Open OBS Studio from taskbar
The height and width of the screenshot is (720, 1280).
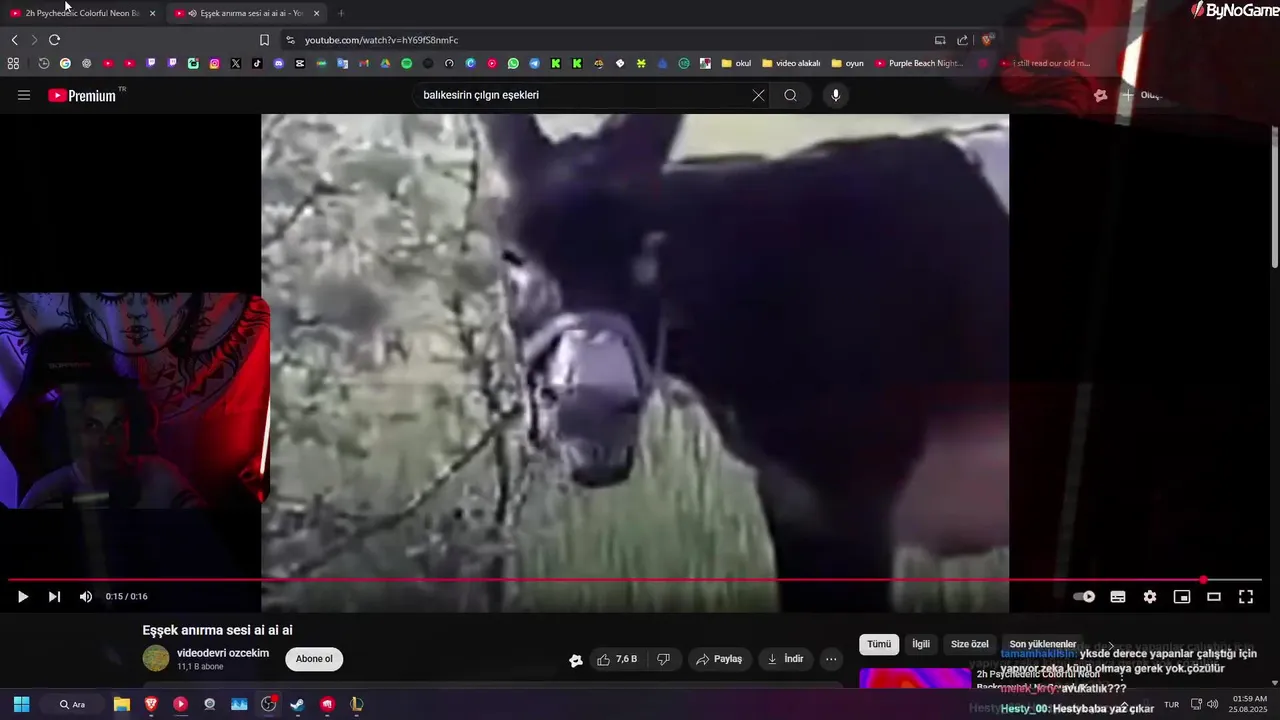tap(268, 704)
